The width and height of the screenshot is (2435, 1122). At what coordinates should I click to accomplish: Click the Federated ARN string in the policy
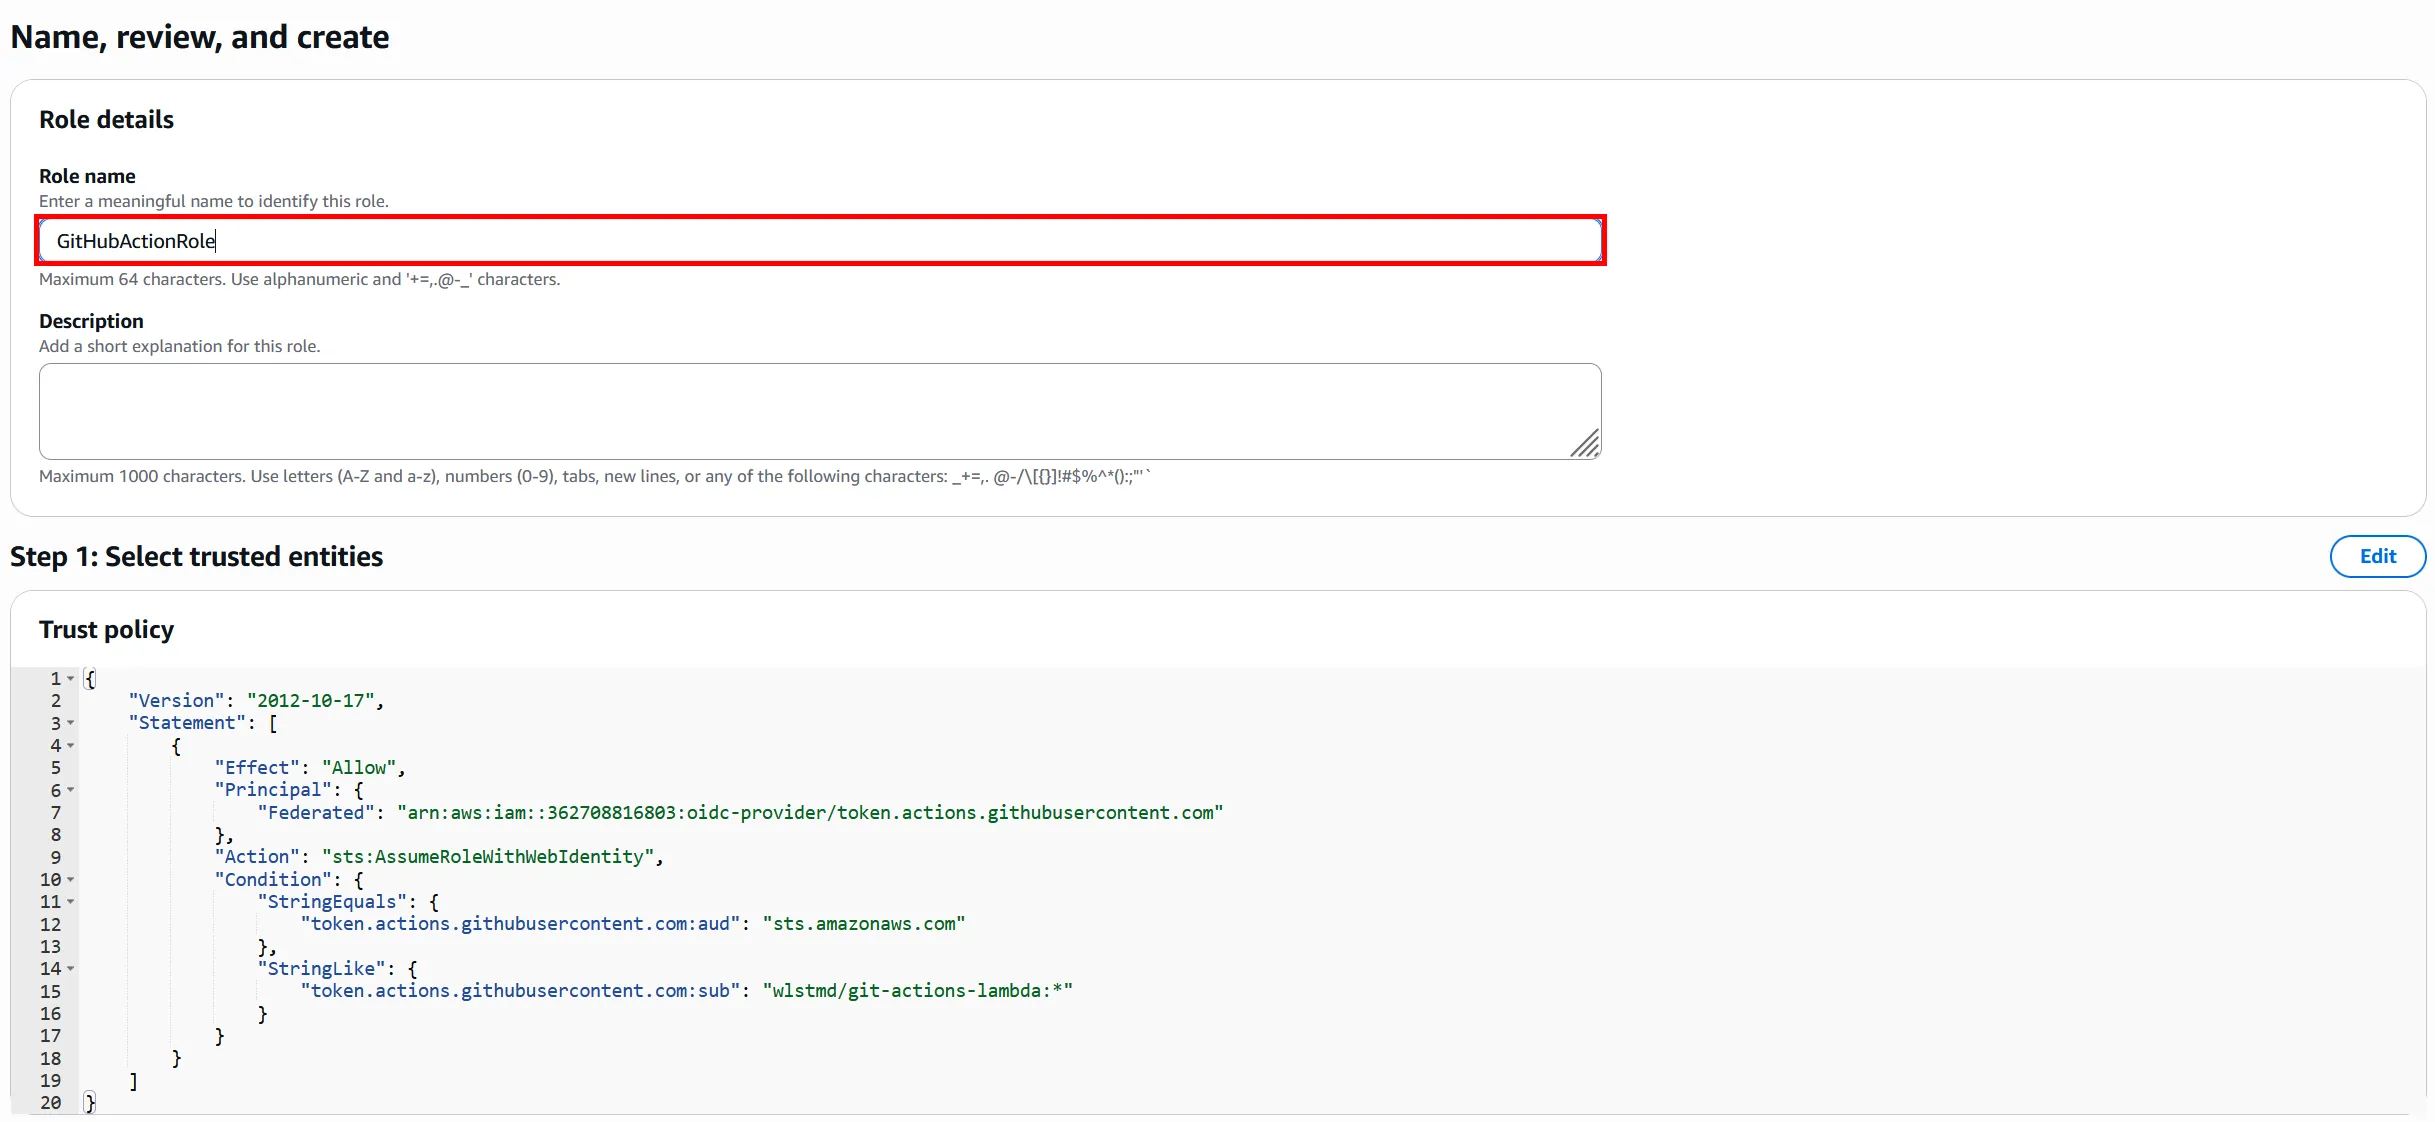click(810, 813)
